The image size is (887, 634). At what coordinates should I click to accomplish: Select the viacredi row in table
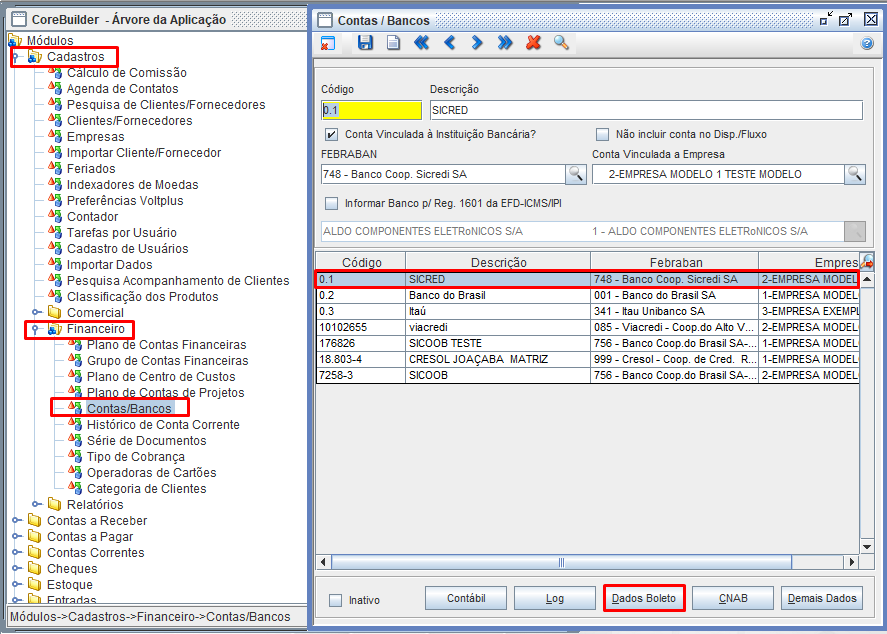coord(587,327)
